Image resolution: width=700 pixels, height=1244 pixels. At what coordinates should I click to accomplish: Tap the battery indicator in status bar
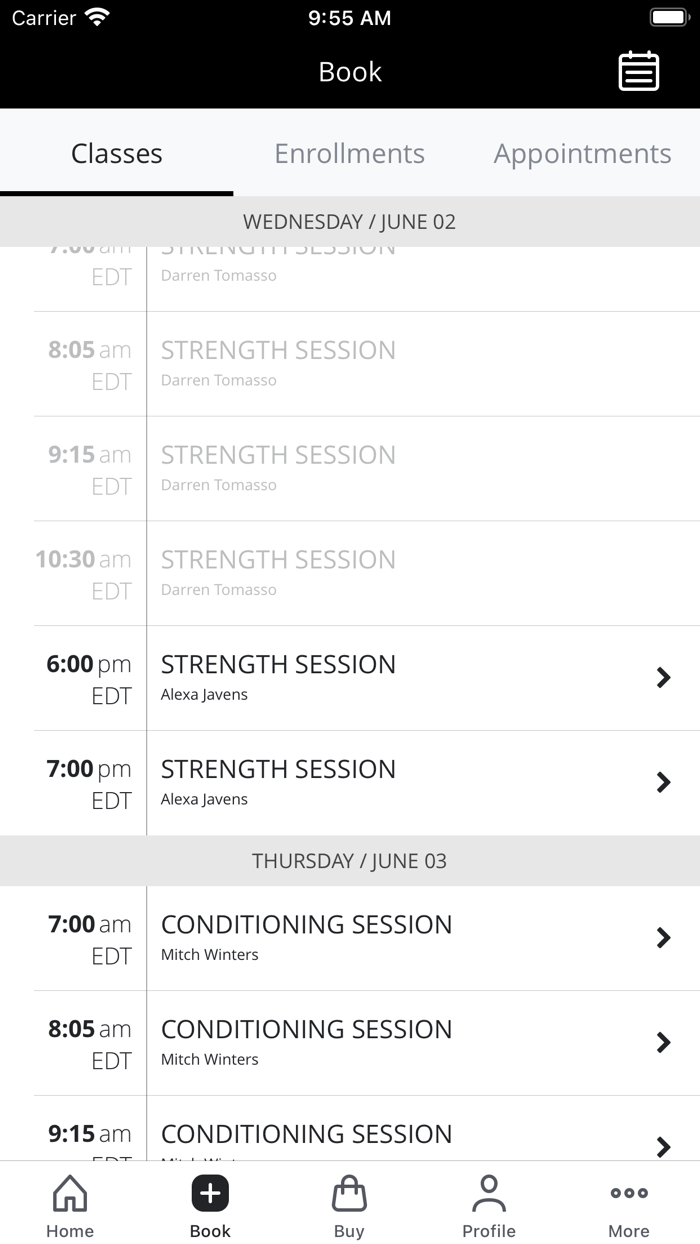tap(668, 15)
